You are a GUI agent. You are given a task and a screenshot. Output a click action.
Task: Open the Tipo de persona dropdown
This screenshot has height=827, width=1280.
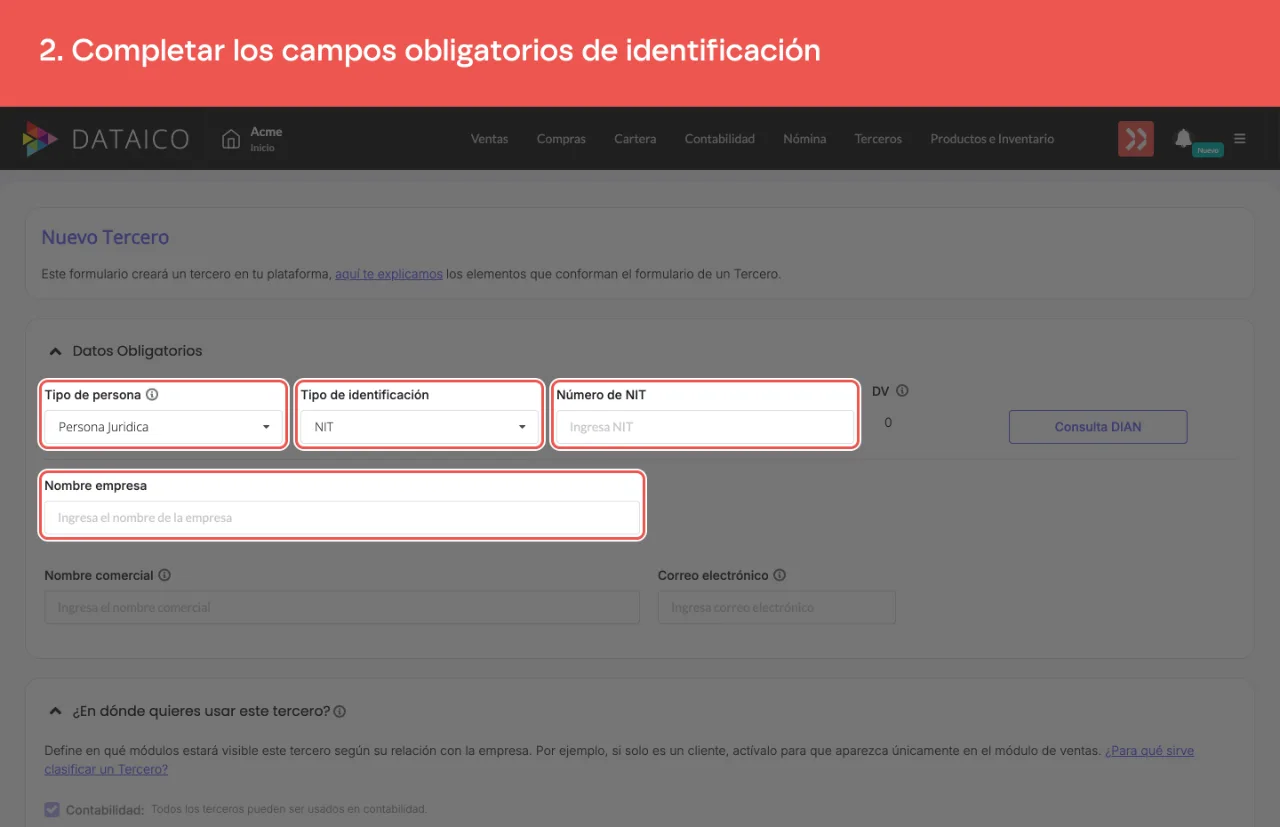(165, 427)
